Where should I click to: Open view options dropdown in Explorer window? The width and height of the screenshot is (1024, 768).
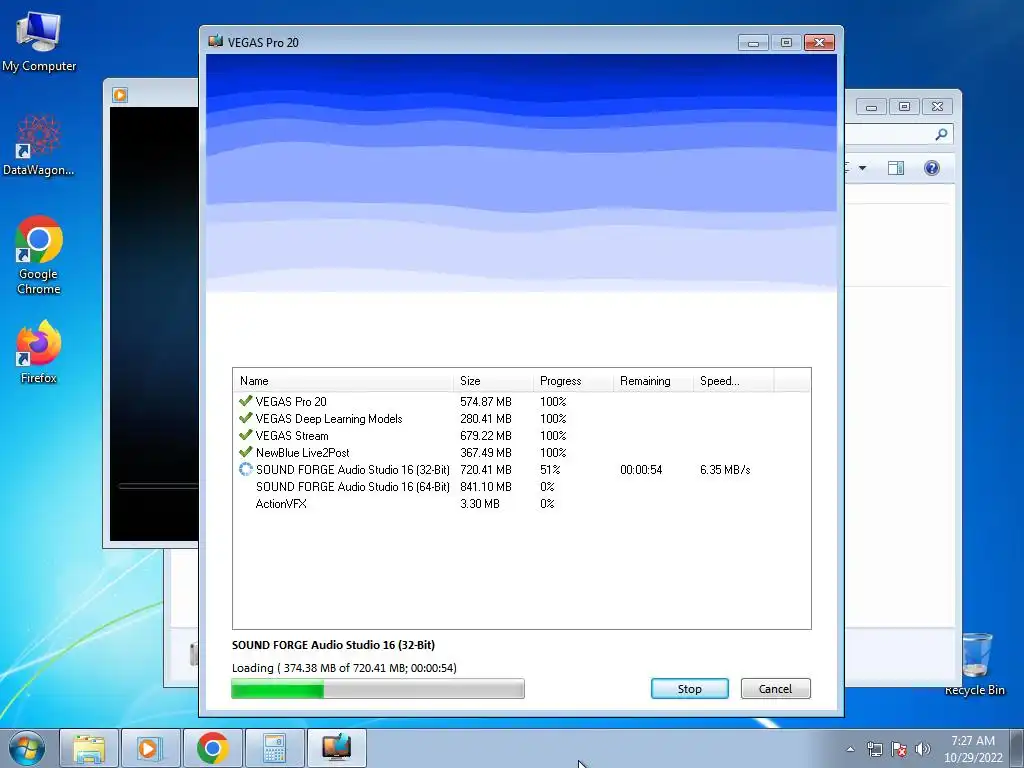pyautogui.click(x=862, y=168)
